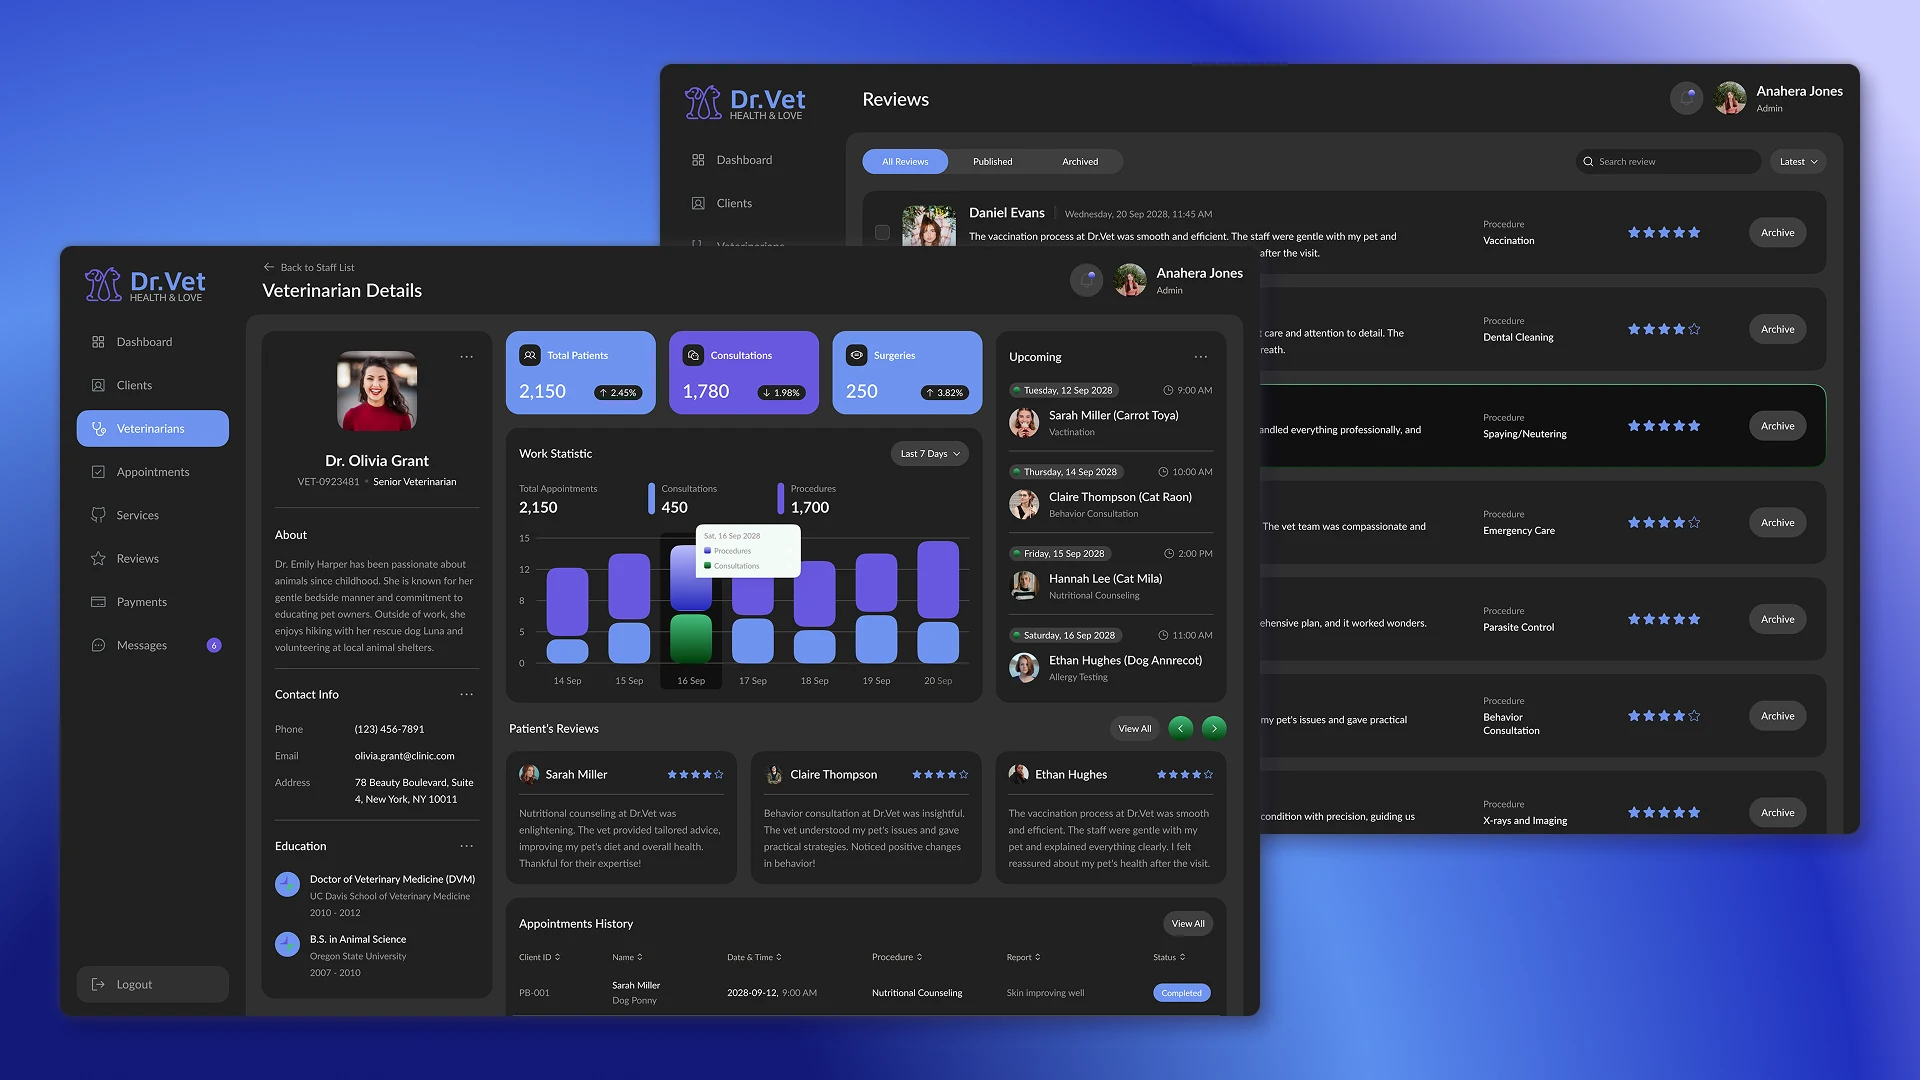Archive the Dental Cleaning review

click(1777, 329)
